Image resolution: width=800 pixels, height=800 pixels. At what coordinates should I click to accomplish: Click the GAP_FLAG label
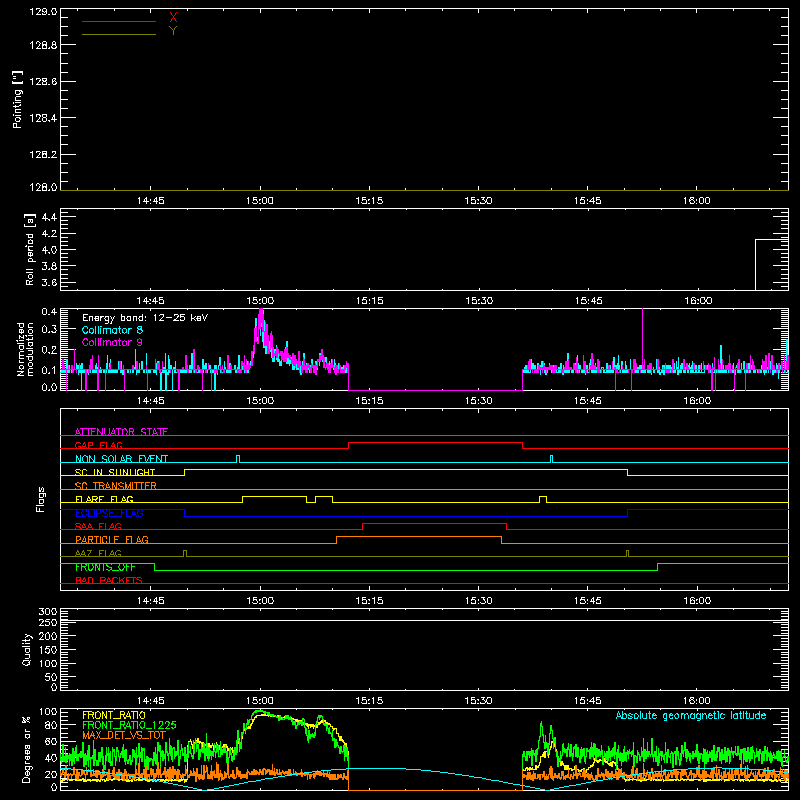click(98, 445)
